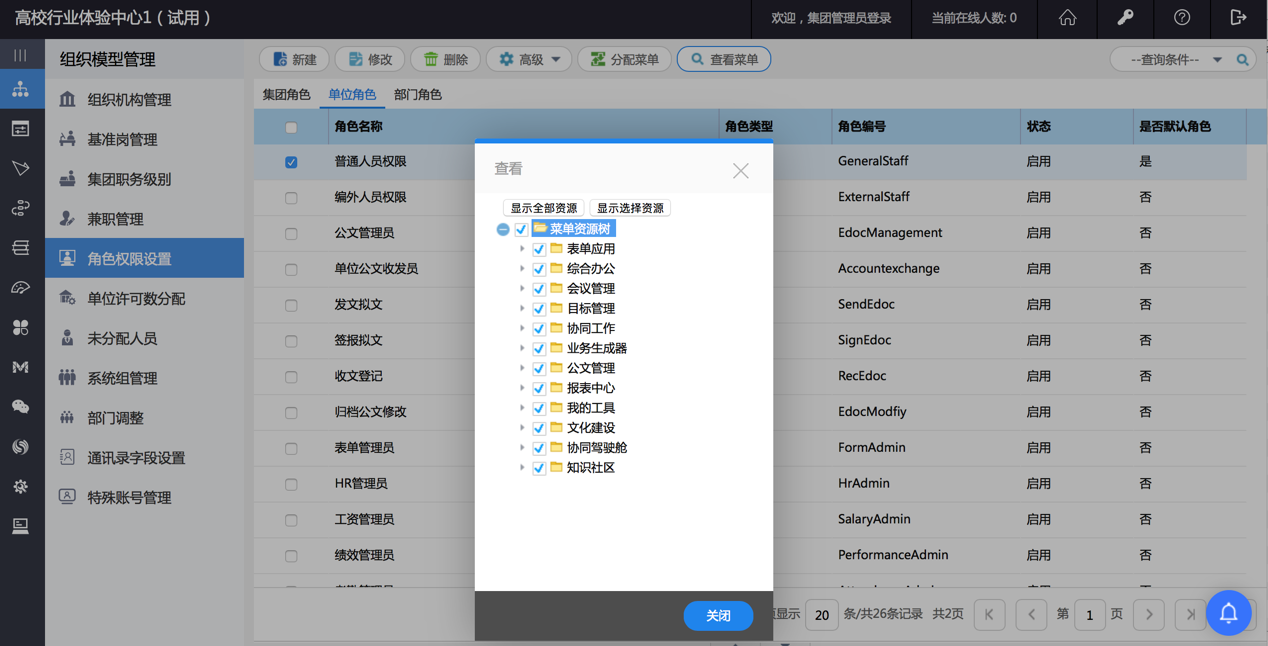Click the blue notification bell at bottom right

click(x=1229, y=613)
